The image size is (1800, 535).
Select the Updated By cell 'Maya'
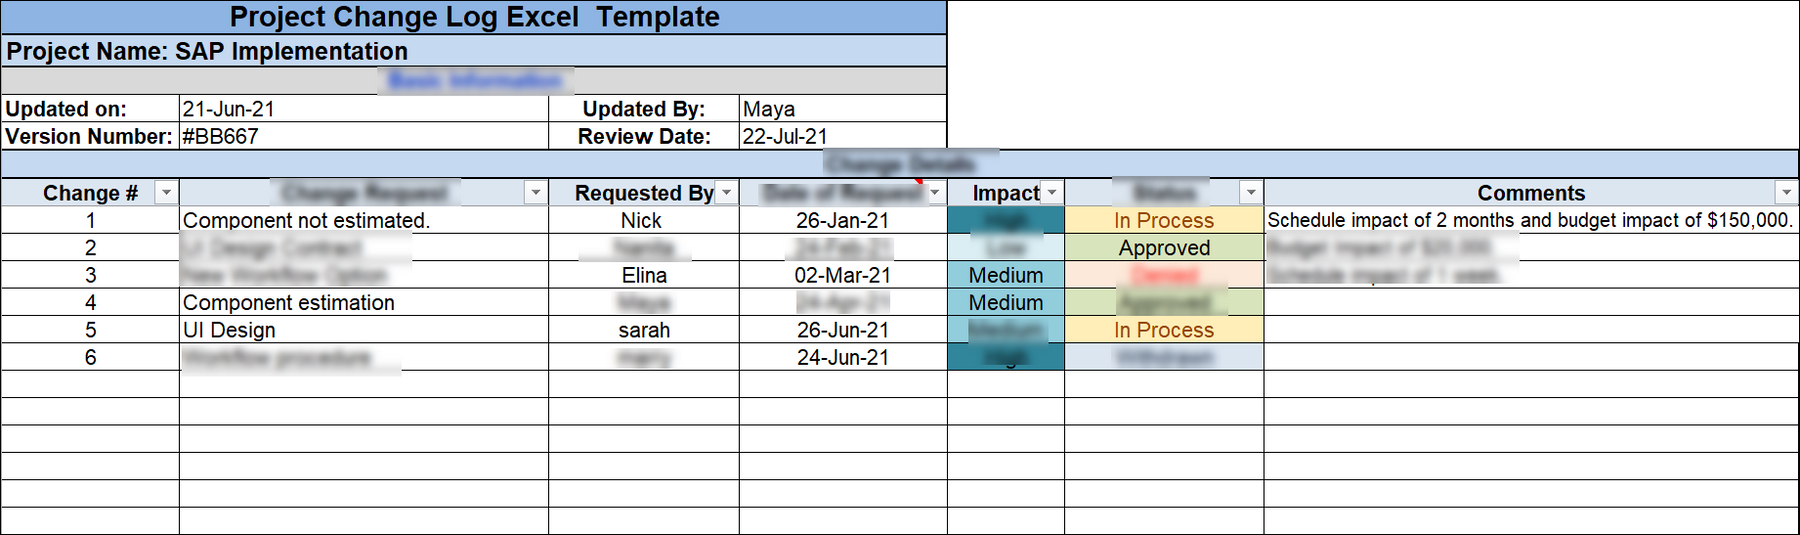coord(769,109)
